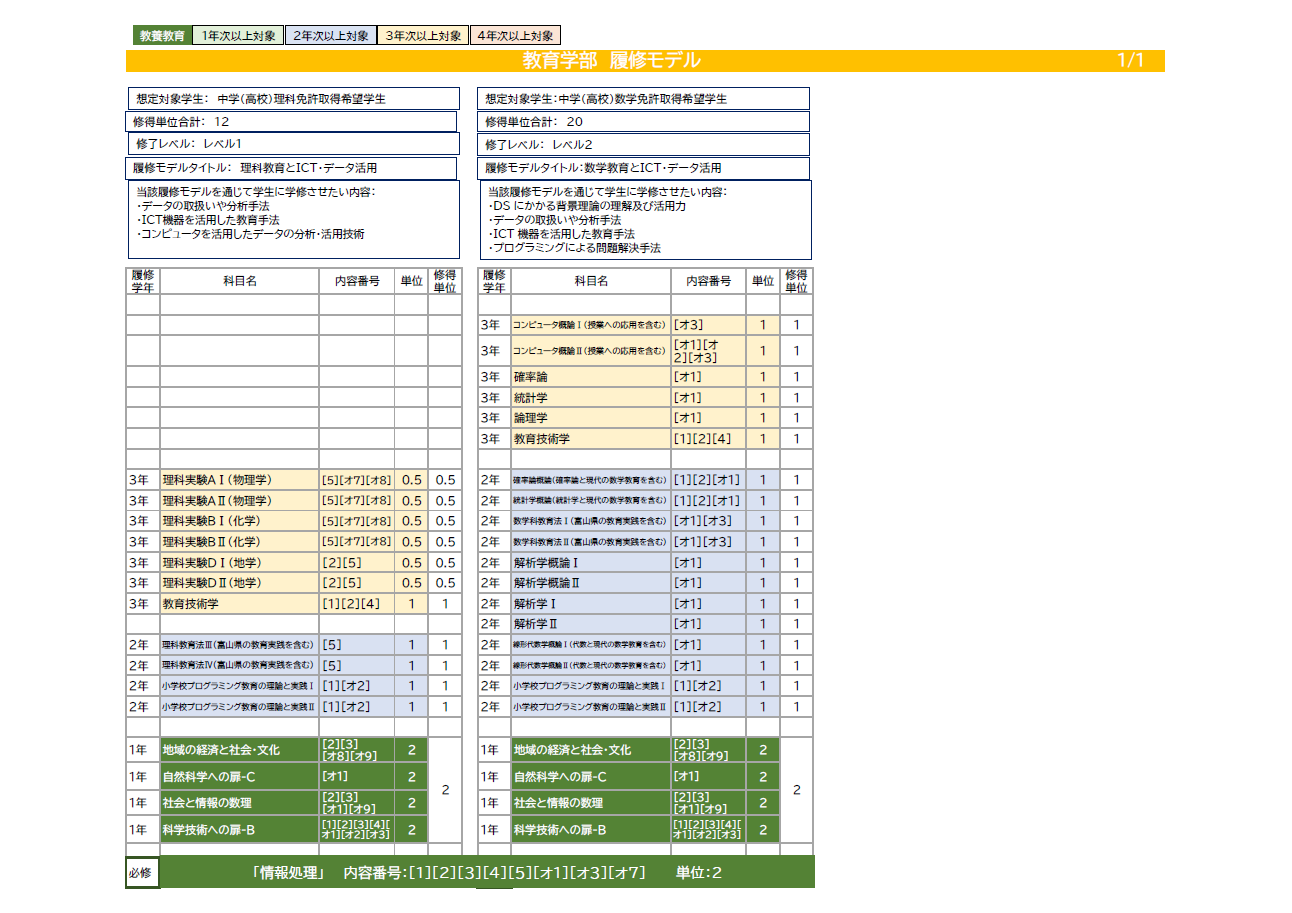Select the 線形代数学概論Ⅰ course row
The image size is (1292, 913).
[646, 645]
